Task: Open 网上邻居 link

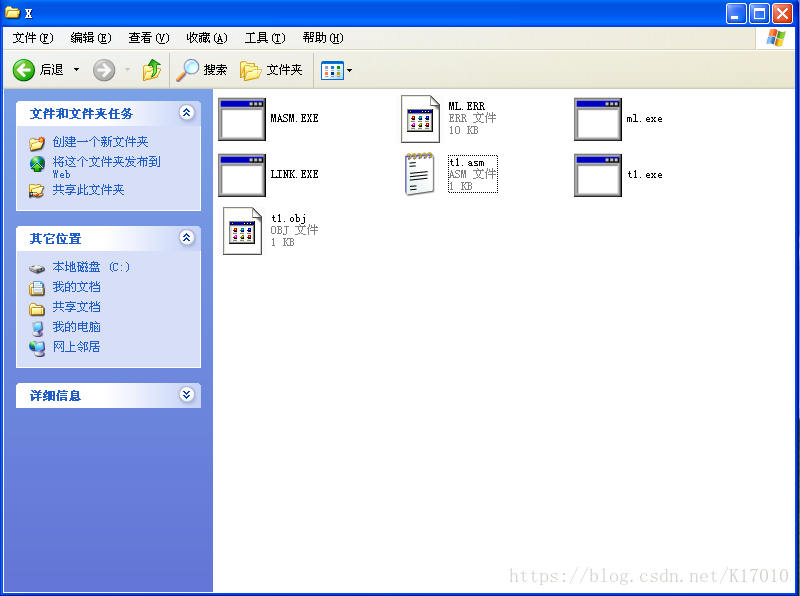Action: point(77,346)
